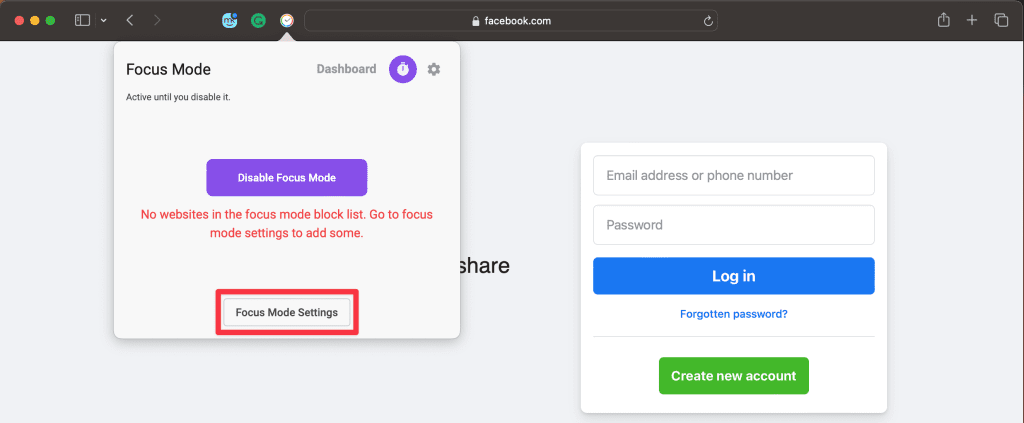The image size is (1024, 423).
Task: Click the Log in button
Action: coord(733,276)
